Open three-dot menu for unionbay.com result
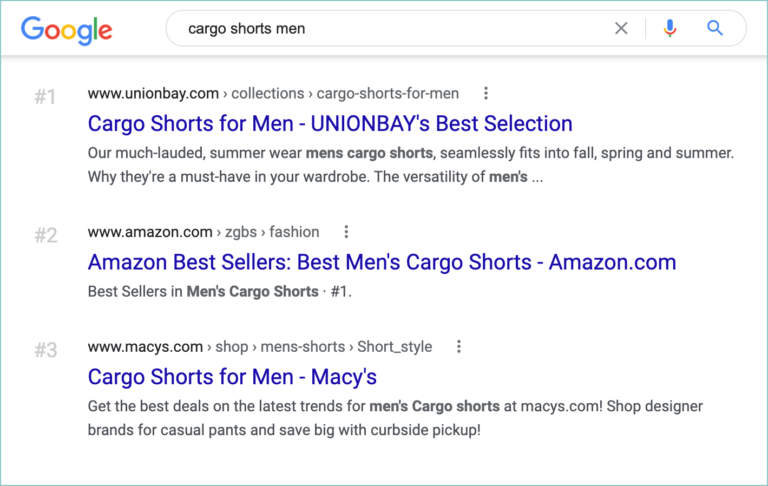 click(x=486, y=93)
